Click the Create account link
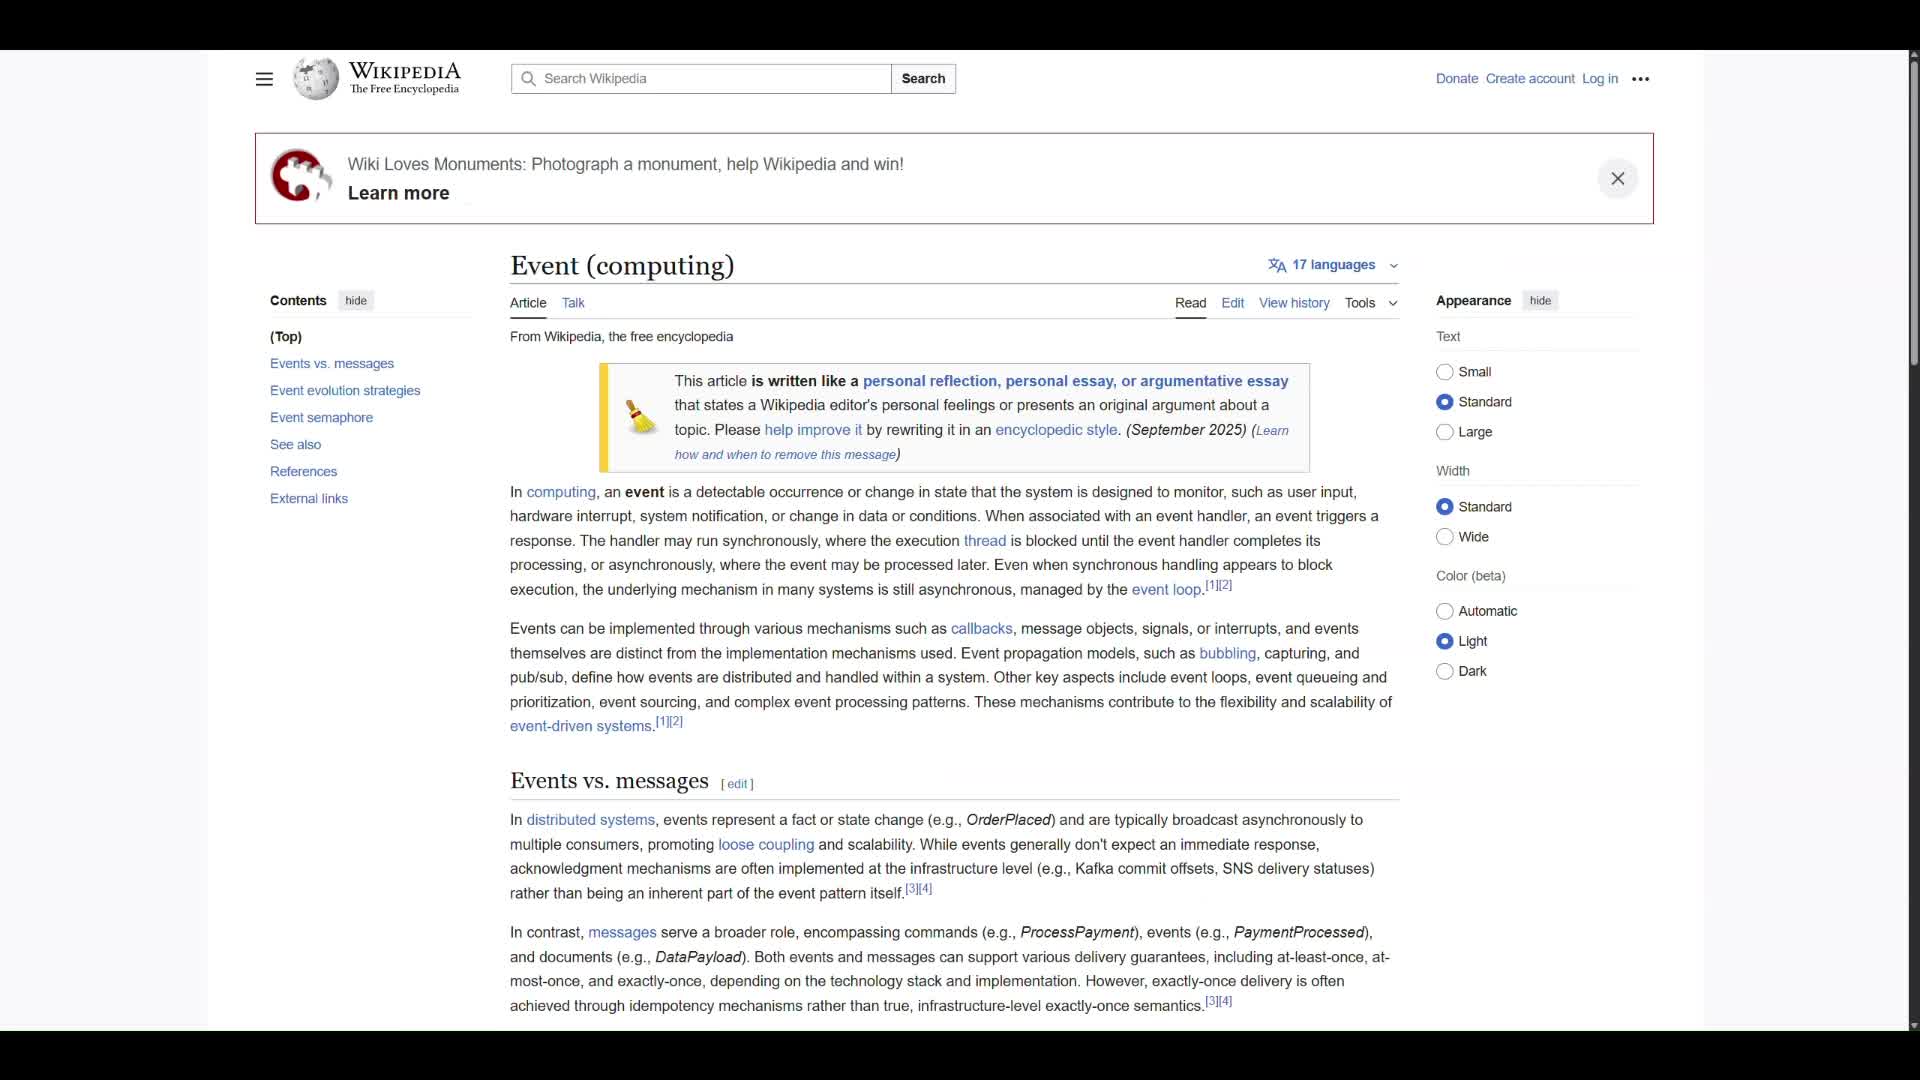The image size is (1920, 1080). [x=1529, y=79]
